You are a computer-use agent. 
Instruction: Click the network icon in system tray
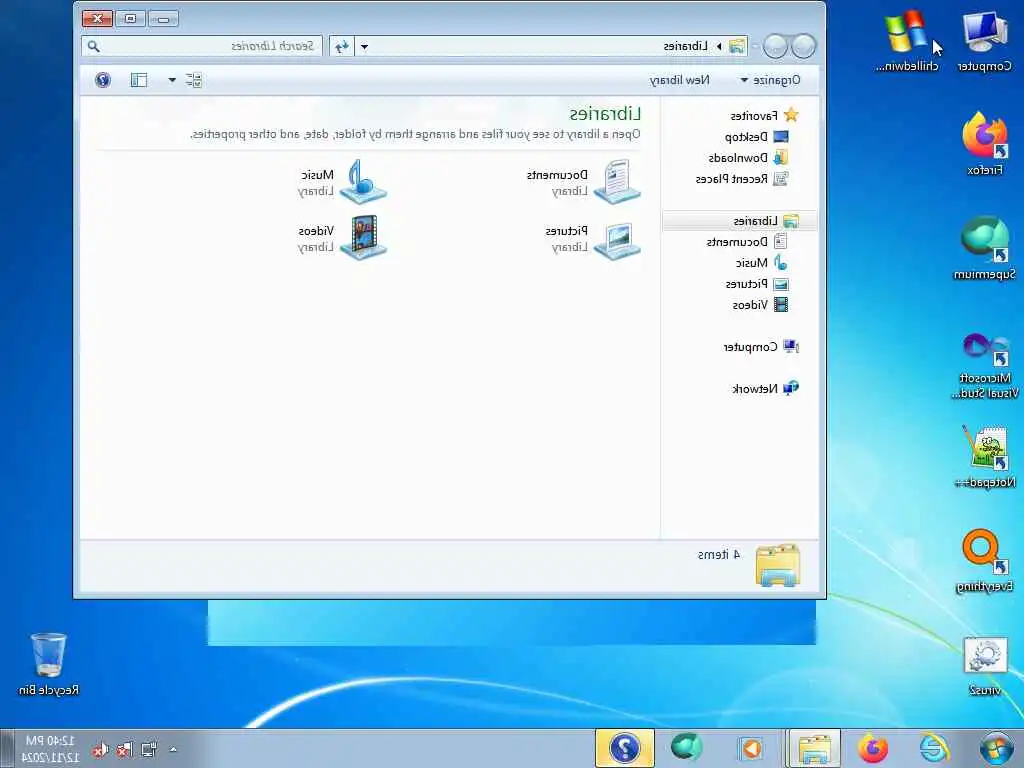tap(149, 749)
